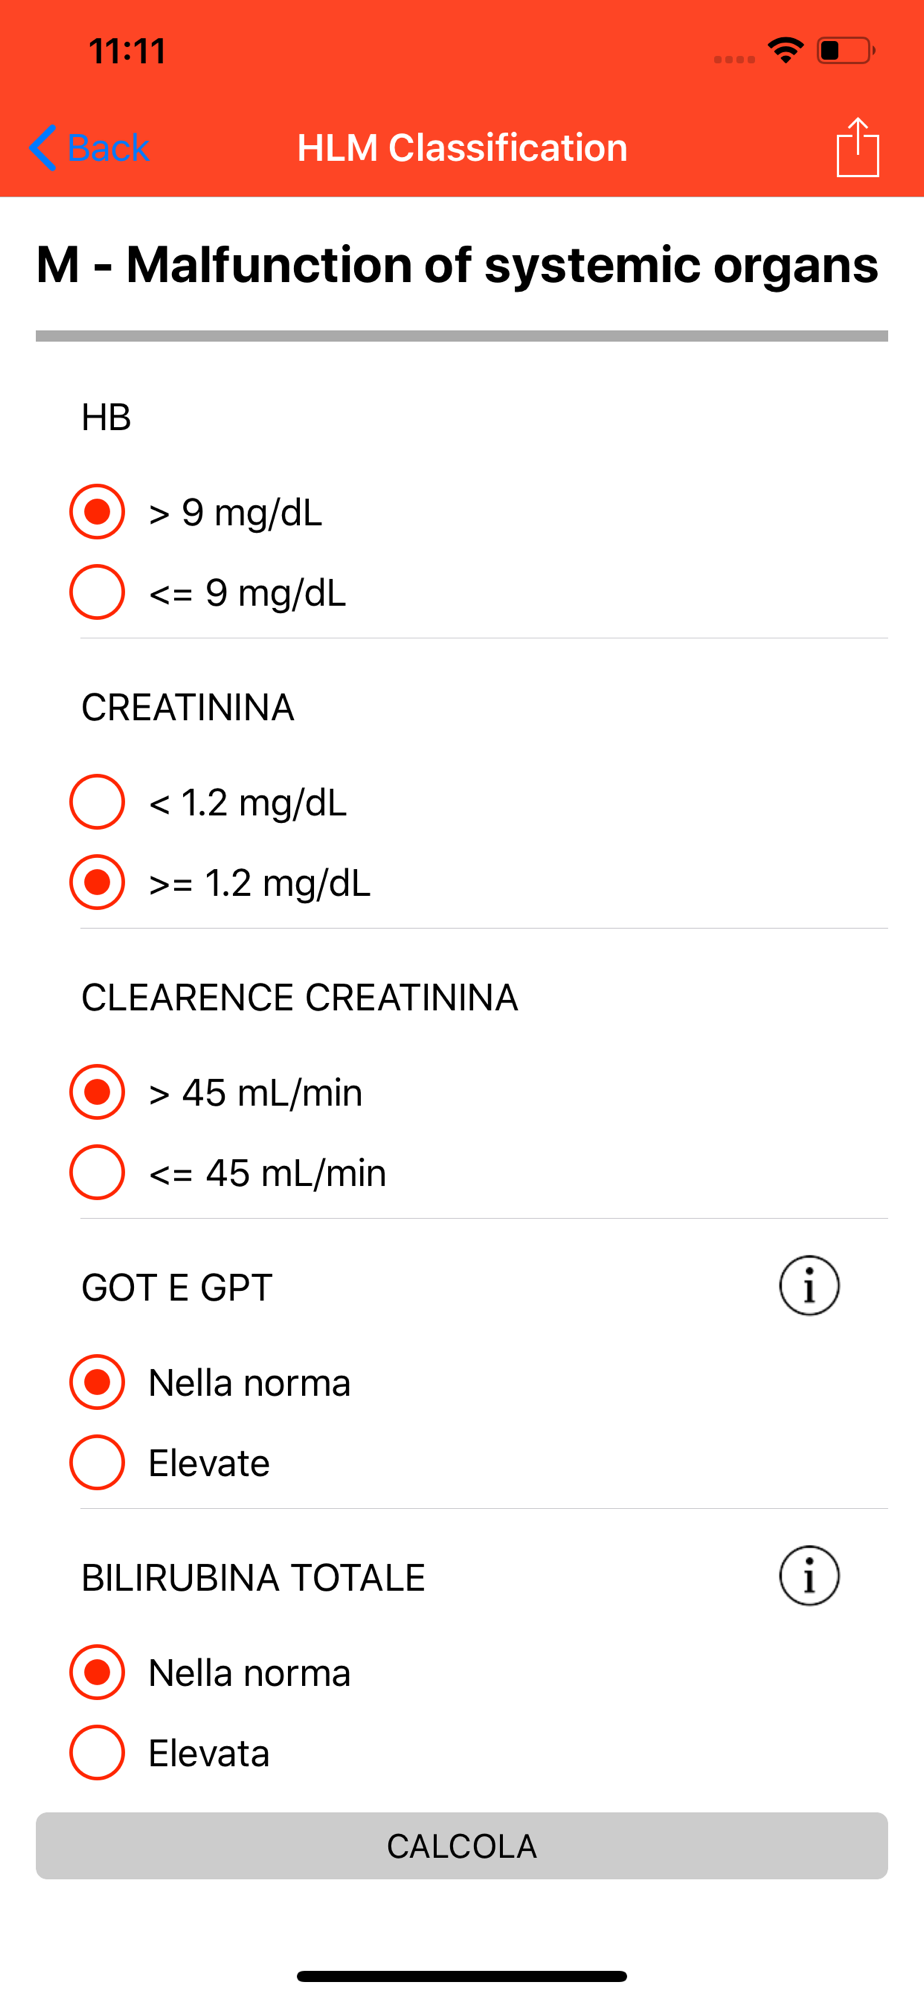The height and width of the screenshot is (2000, 924).
Task: Open Bilirubina Totale info icon
Action: pos(809,1576)
